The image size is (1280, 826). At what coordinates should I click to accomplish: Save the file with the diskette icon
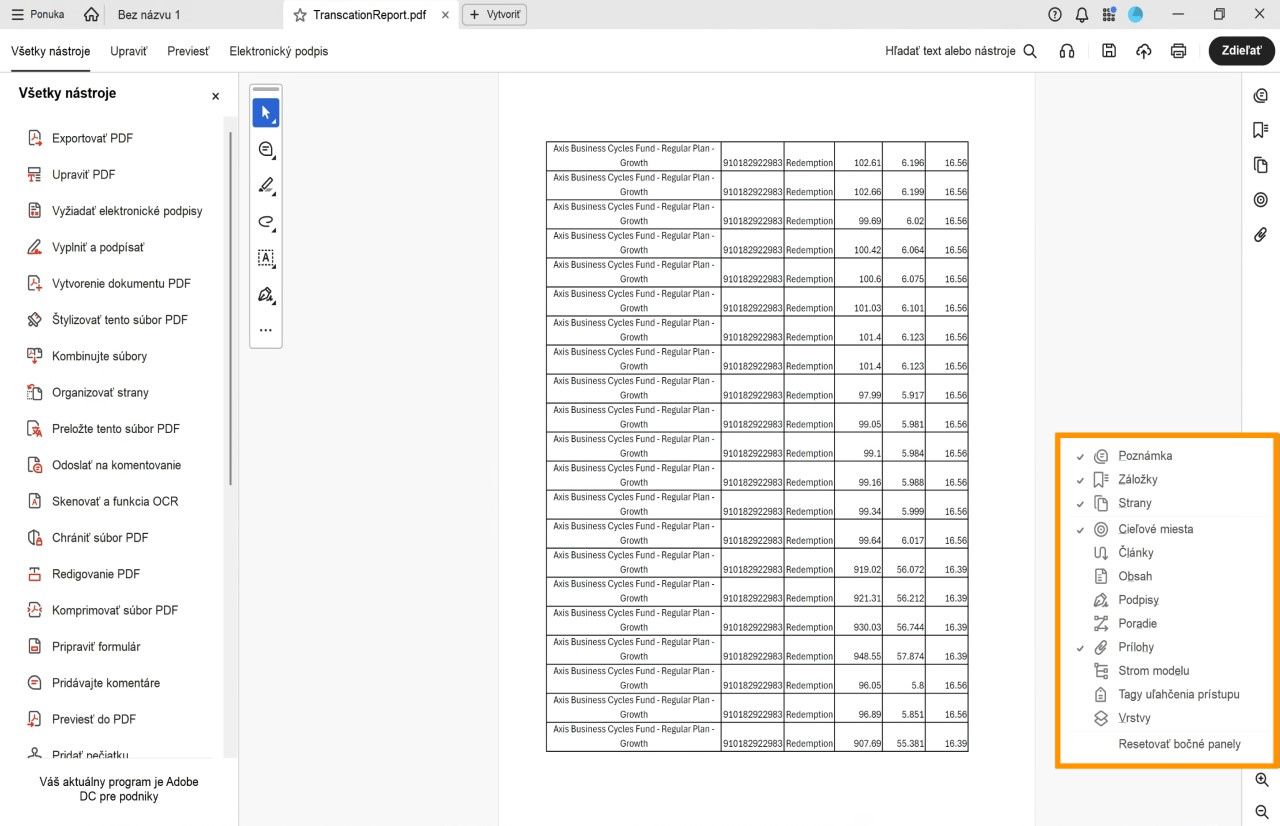[x=1108, y=51]
